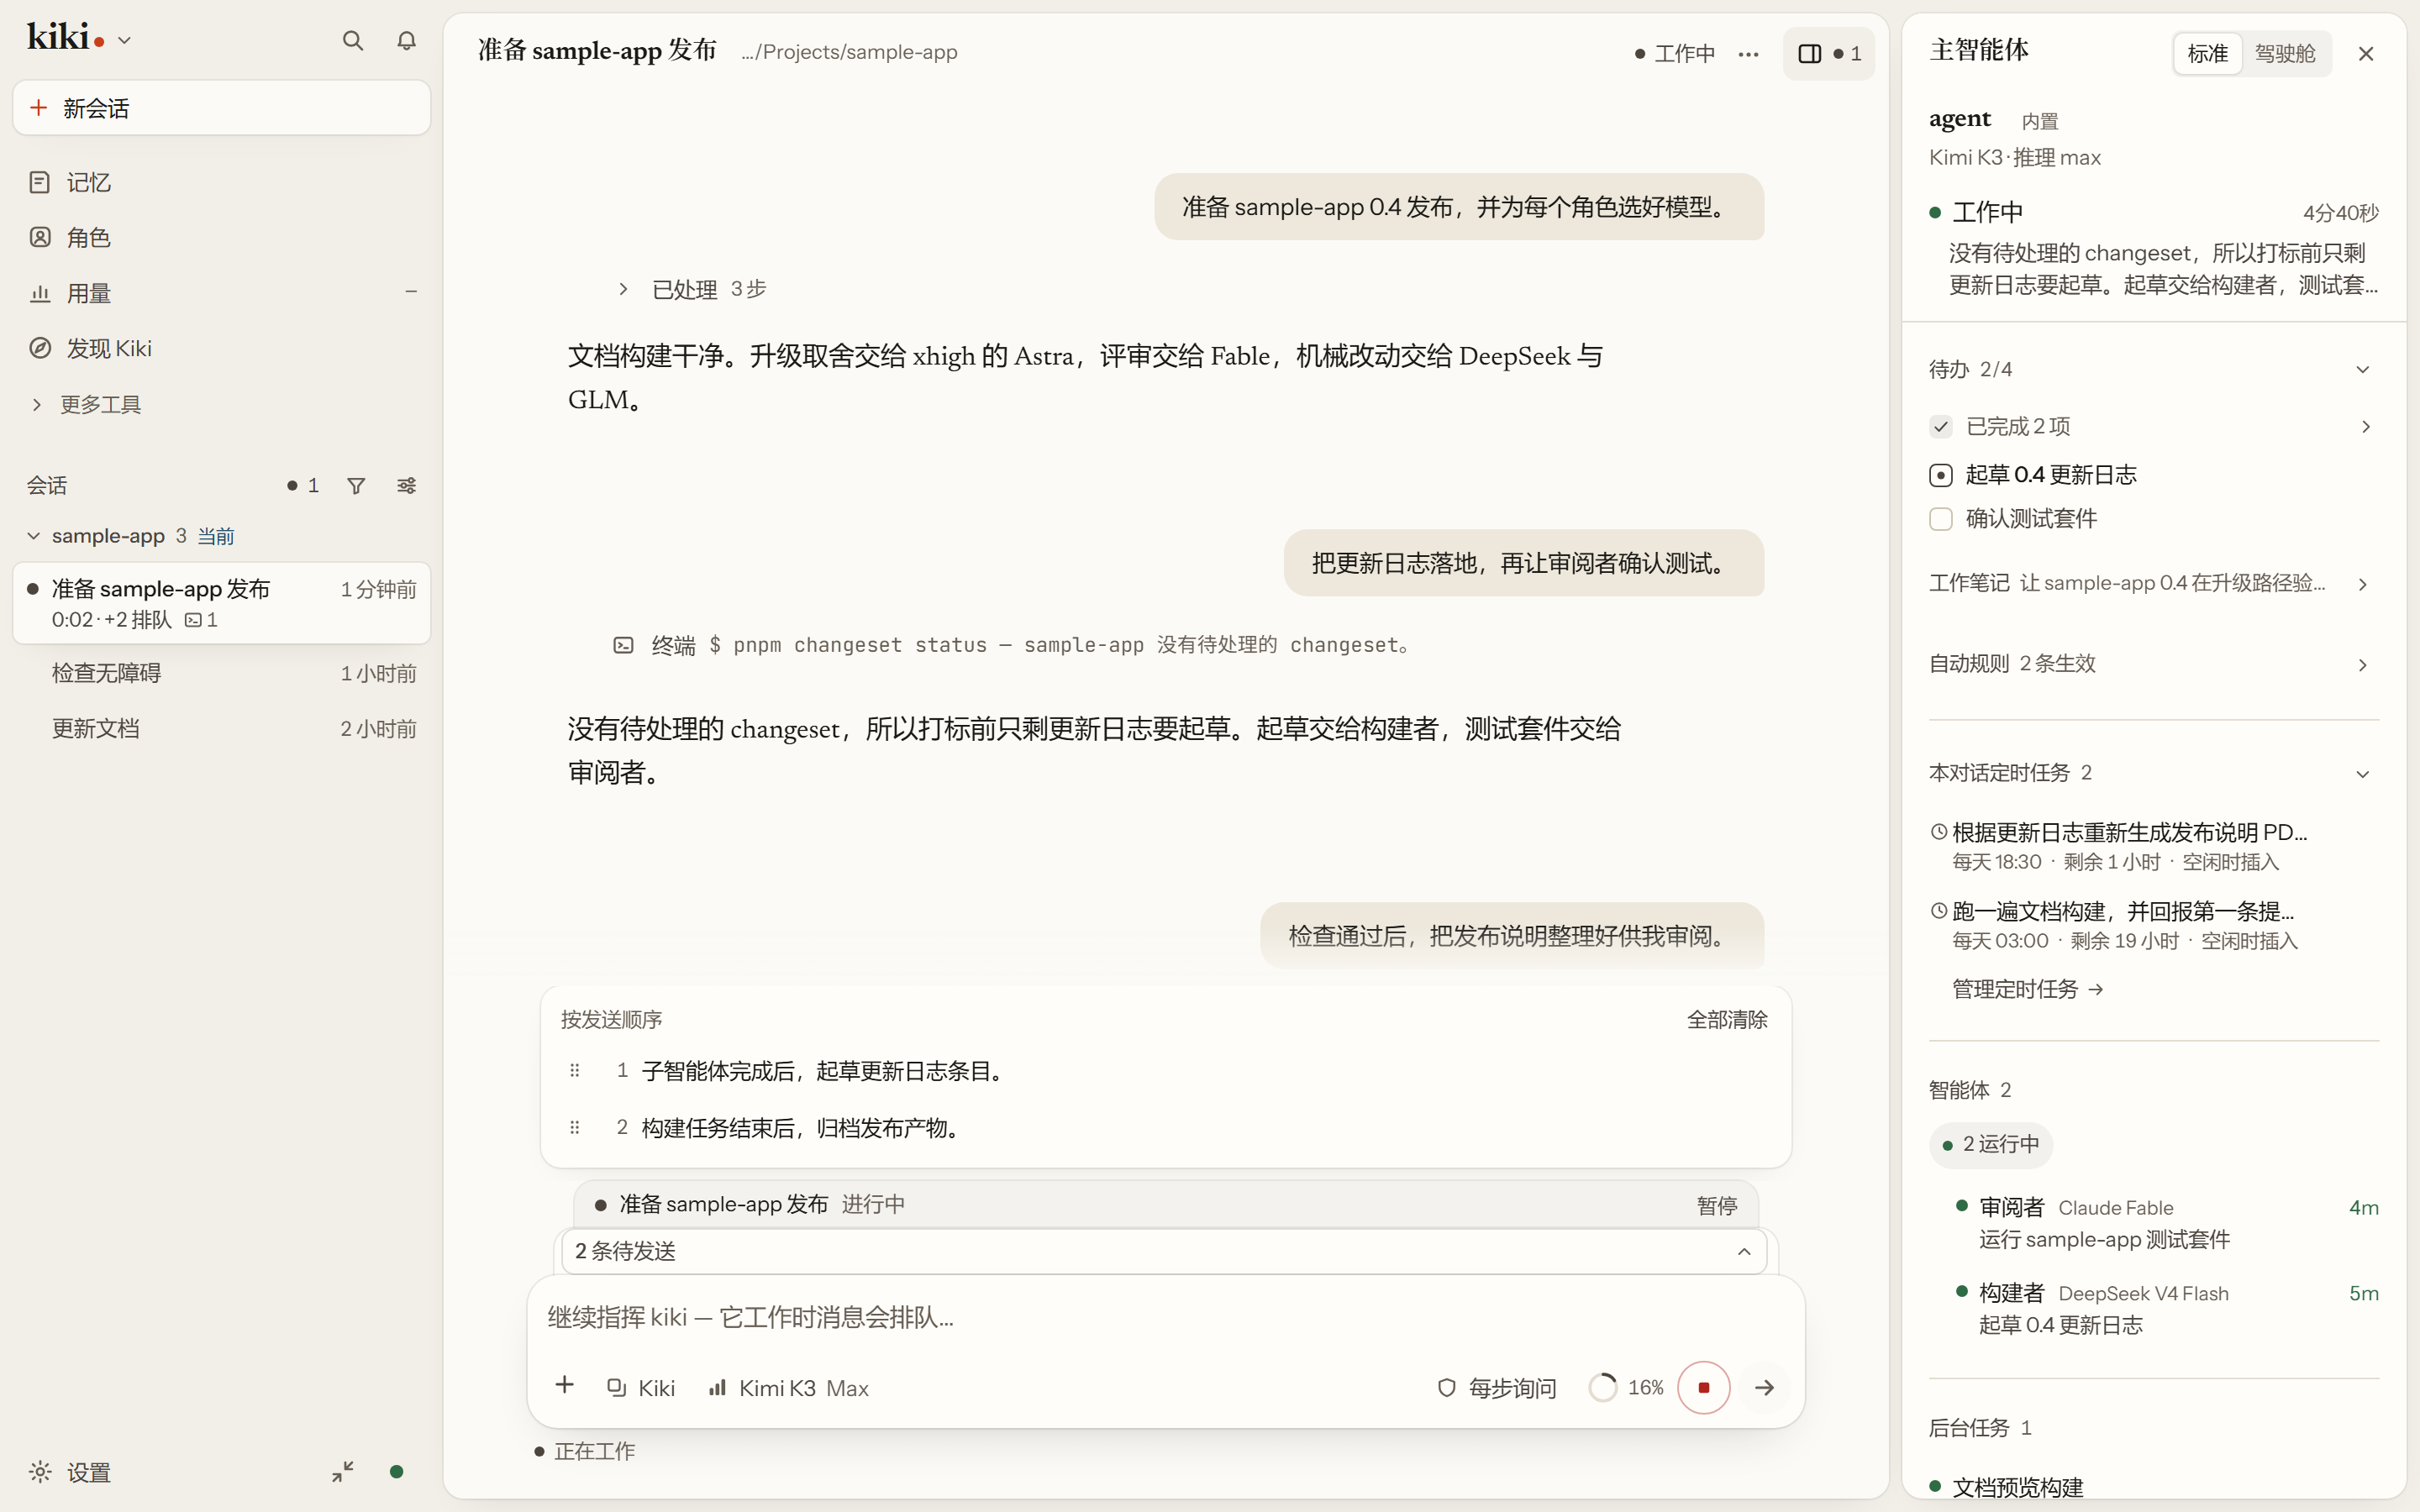Open the notifications bell
This screenshot has width=2420, height=1512.
tap(406, 40)
